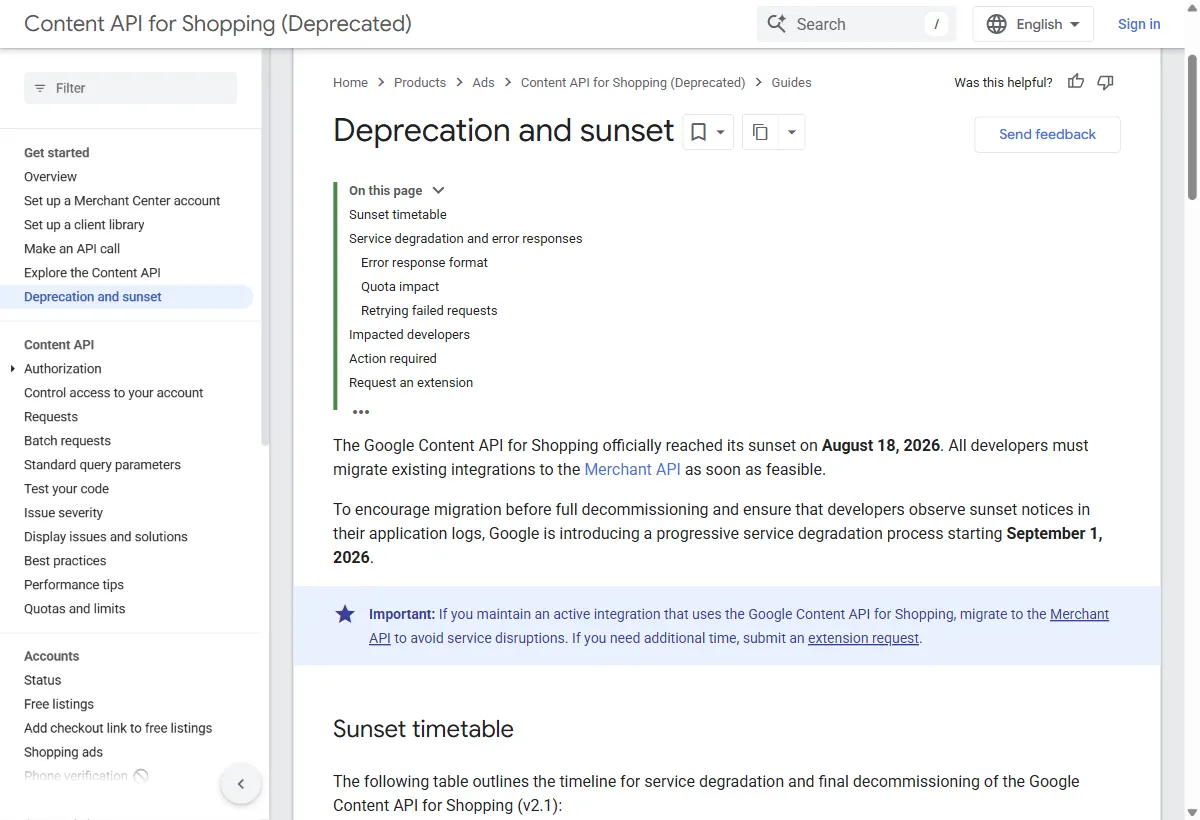Screen dimensions: 1200x820
Task: Click the slash shortcut badge in search
Action: tap(936, 24)
